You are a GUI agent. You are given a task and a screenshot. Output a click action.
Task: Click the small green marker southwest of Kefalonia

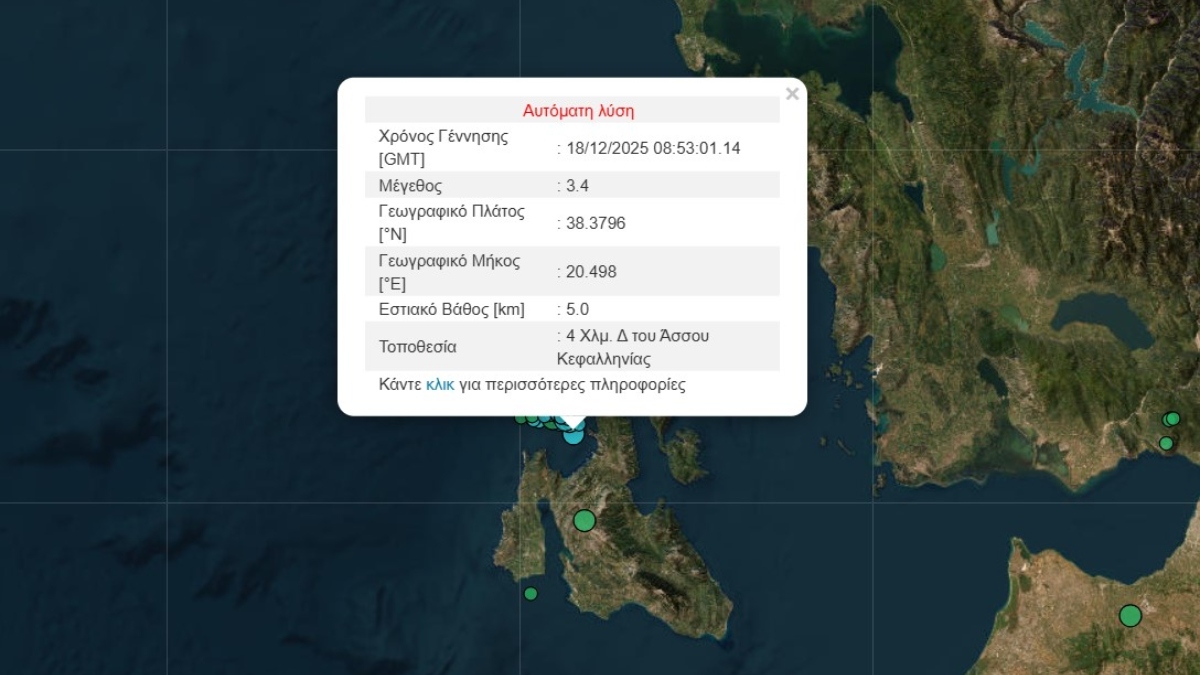tap(530, 593)
